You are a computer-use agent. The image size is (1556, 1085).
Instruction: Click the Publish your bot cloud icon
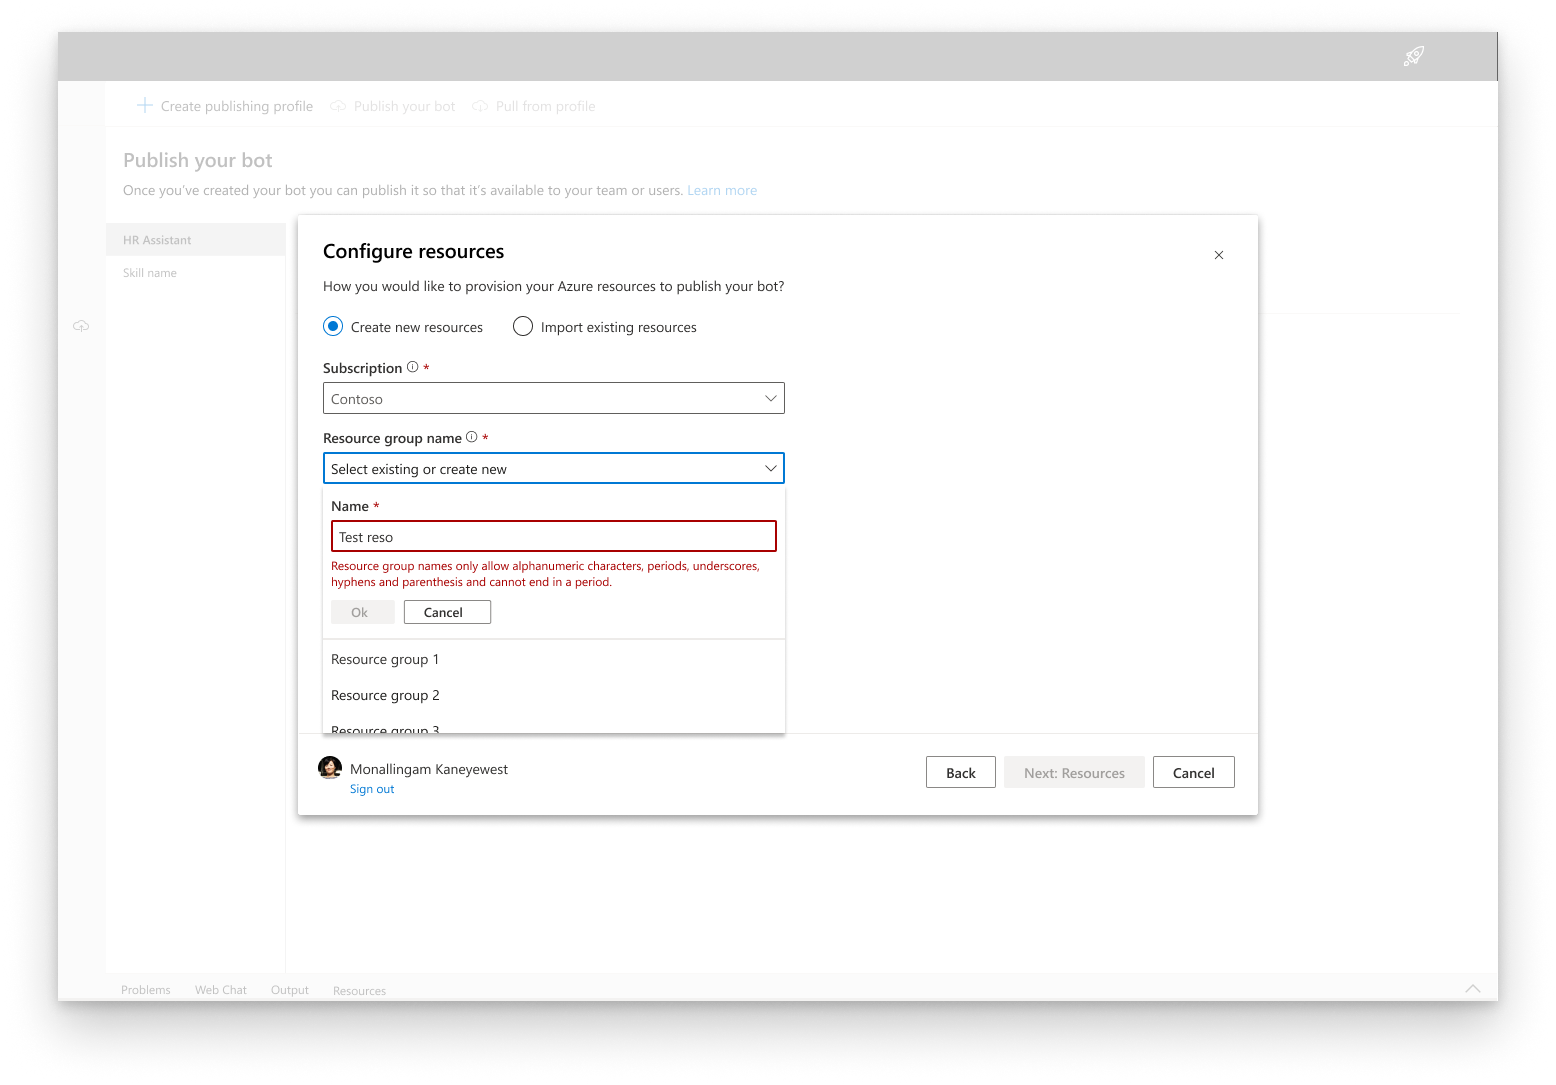(x=337, y=106)
